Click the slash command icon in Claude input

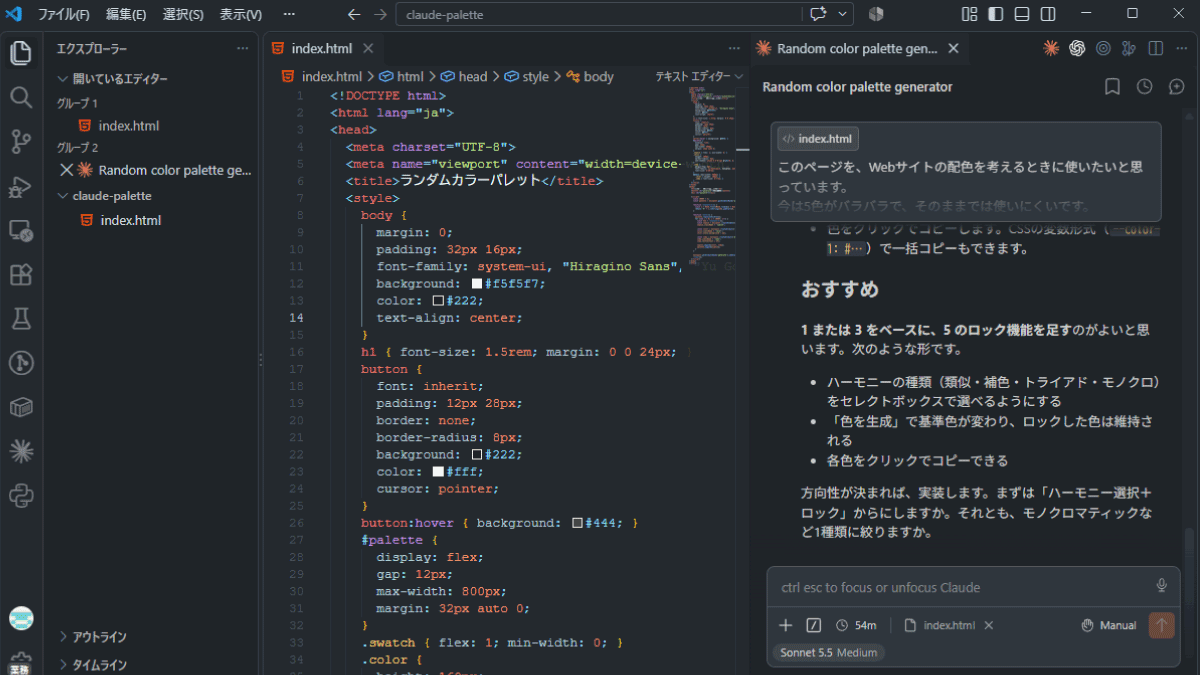pos(814,625)
